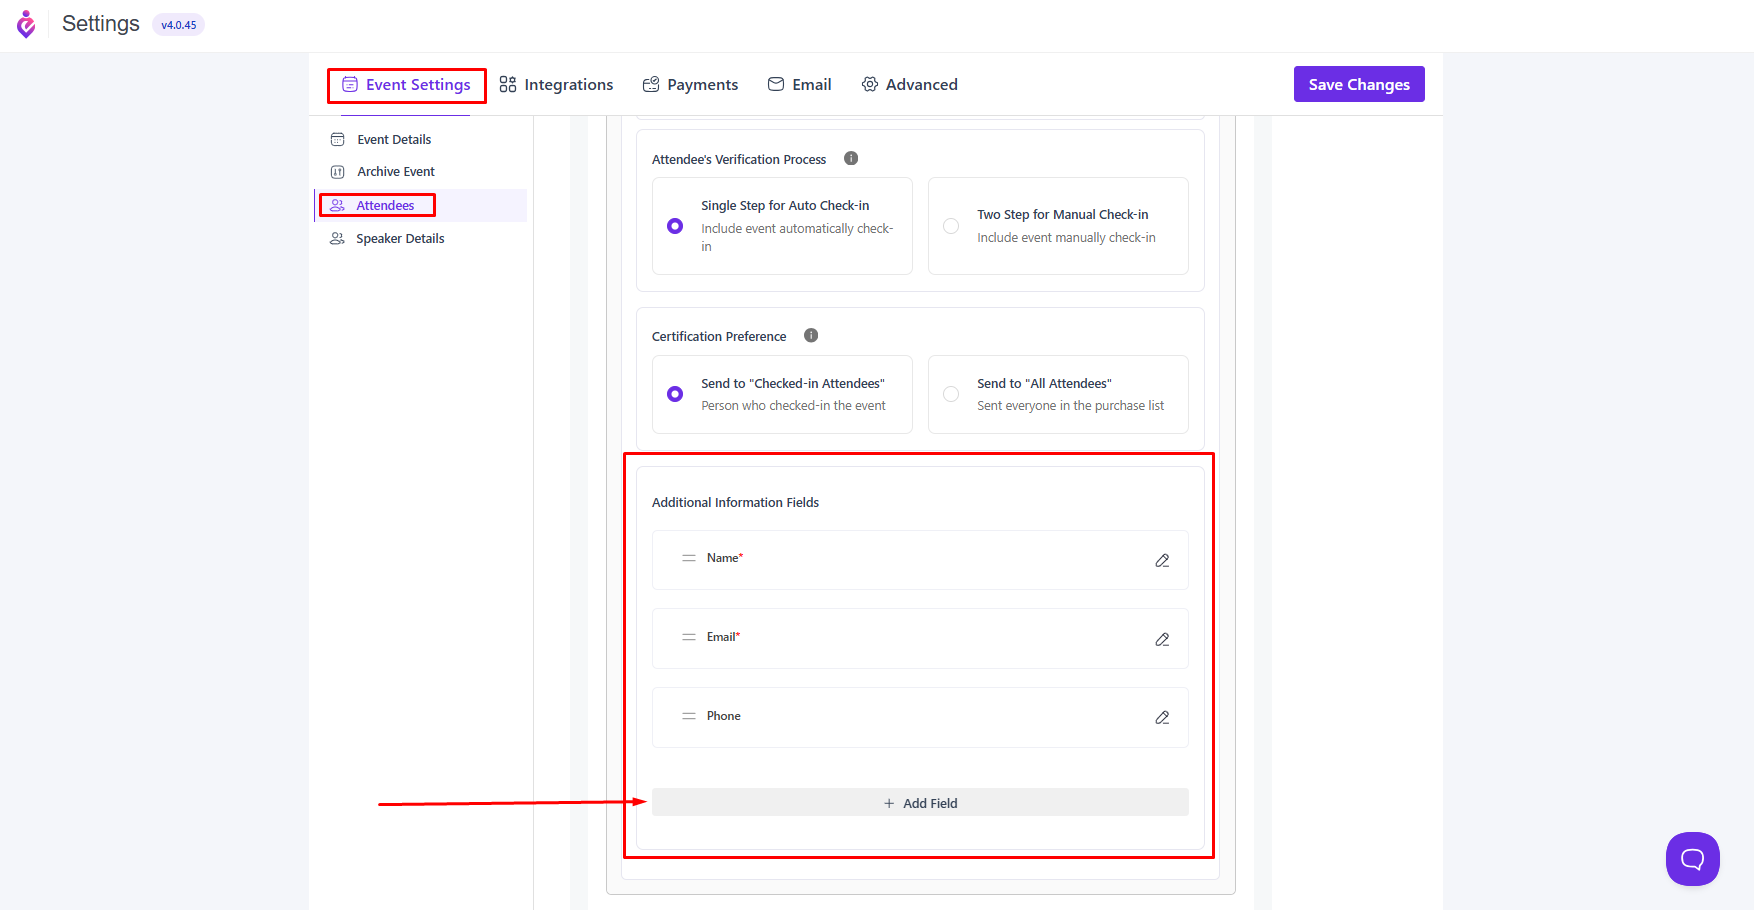Viewport: 1754px width, 910px height.
Task: Click the app logo in the header
Action: click(x=26, y=24)
